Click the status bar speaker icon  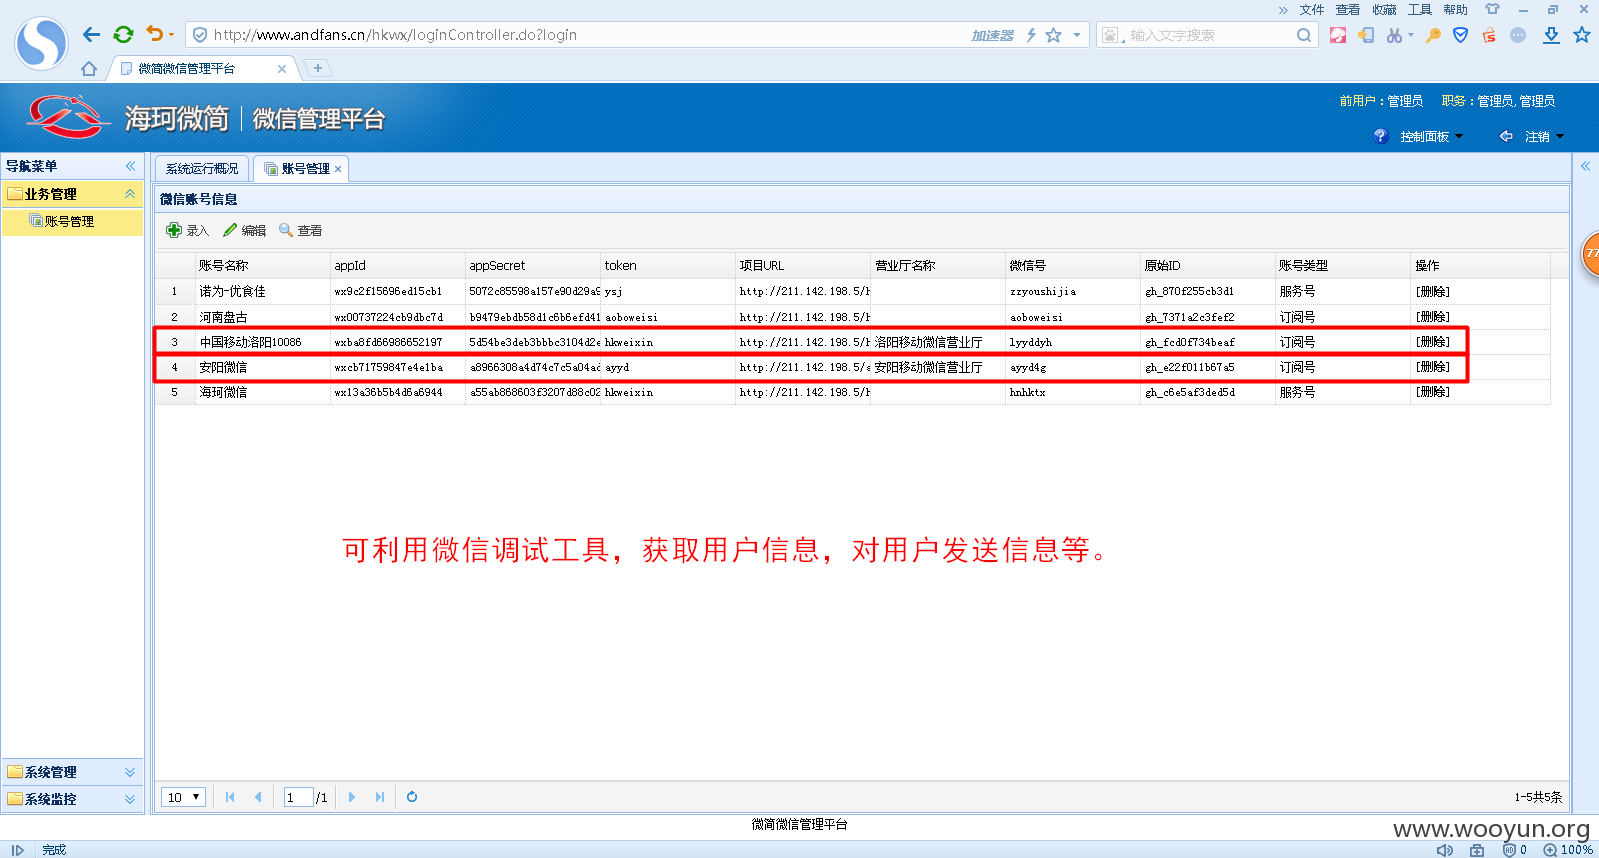click(1445, 850)
